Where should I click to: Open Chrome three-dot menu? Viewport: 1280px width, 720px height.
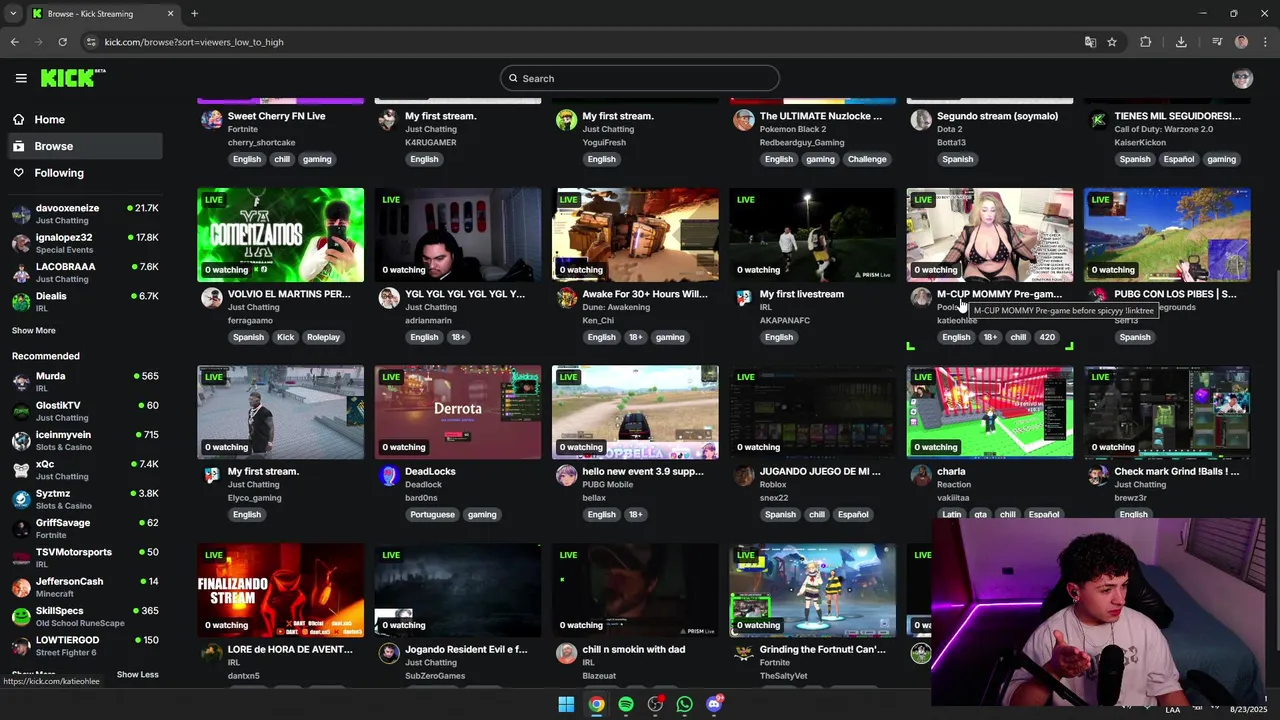1265,42
